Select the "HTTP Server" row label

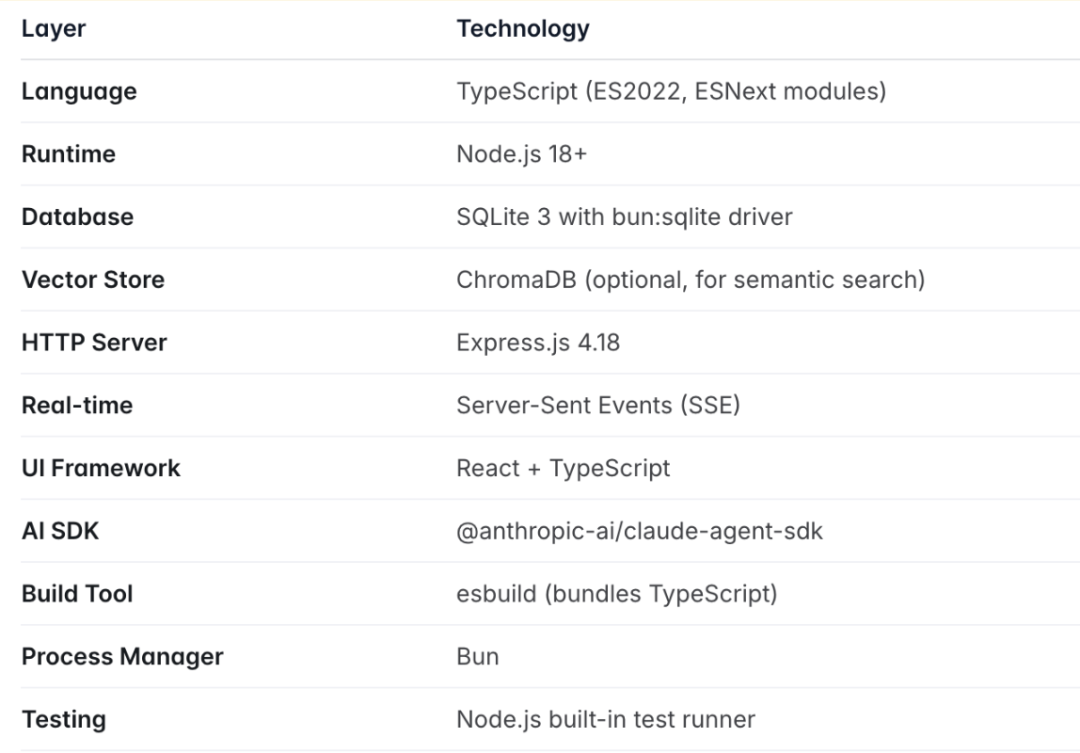94,343
